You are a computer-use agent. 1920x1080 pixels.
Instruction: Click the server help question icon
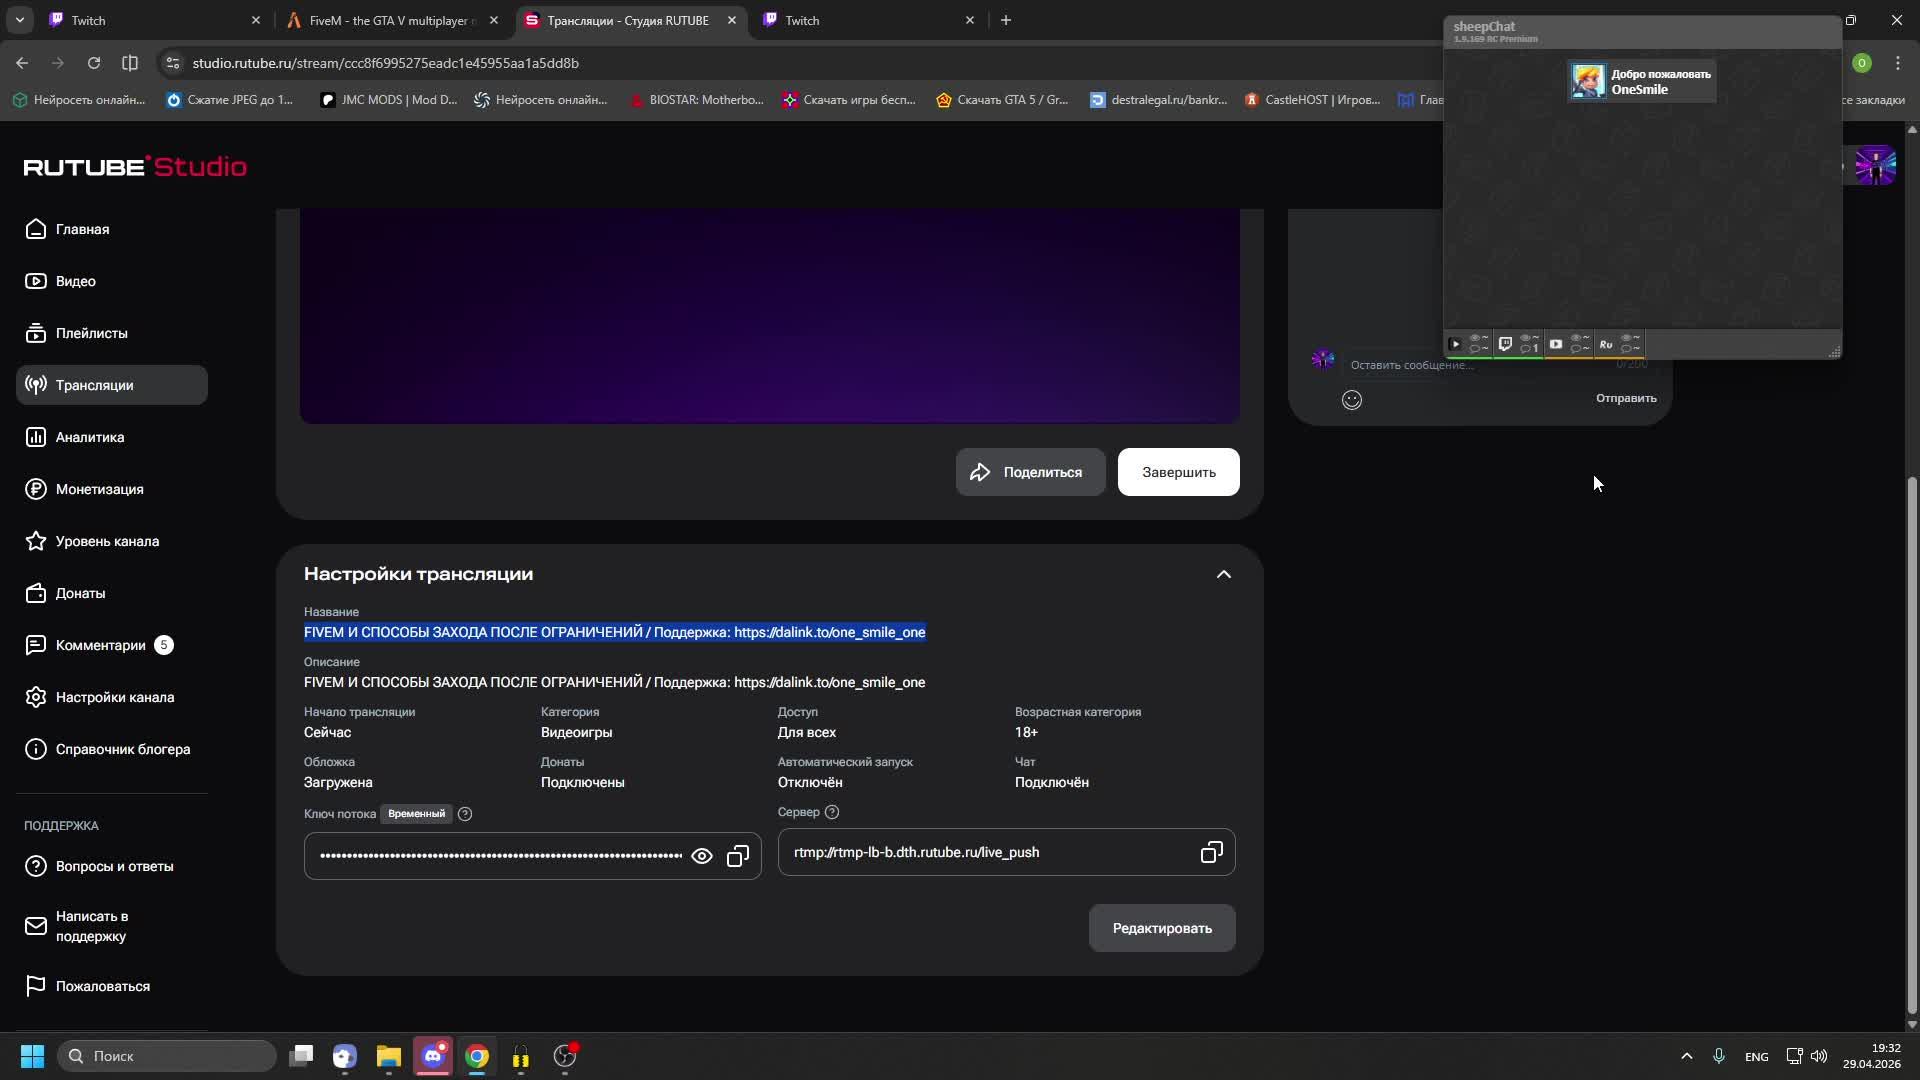[x=832, y=812]
